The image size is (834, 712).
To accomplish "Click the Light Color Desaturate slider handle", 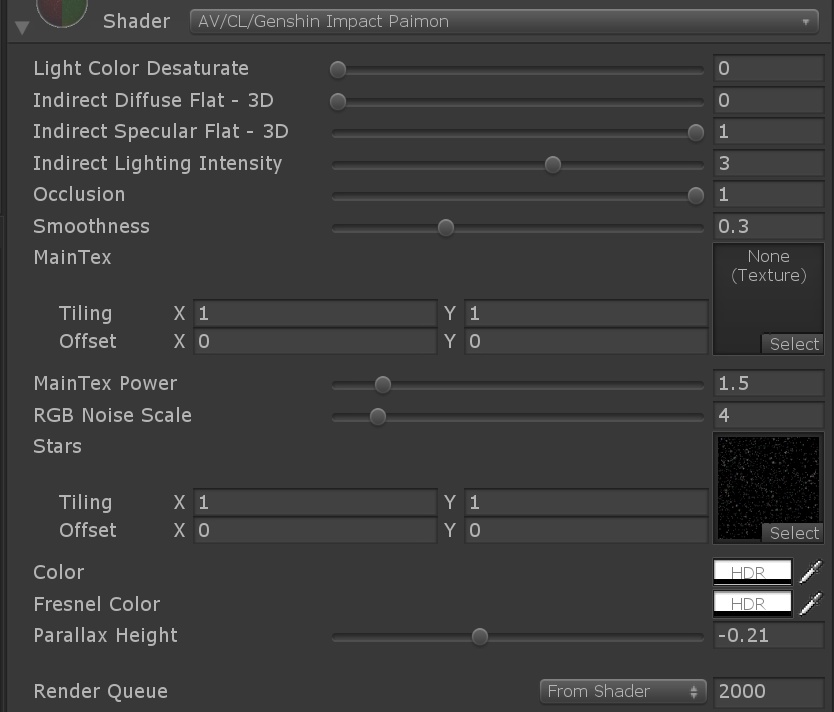I will pyautogui.click(x=338, y=69).
